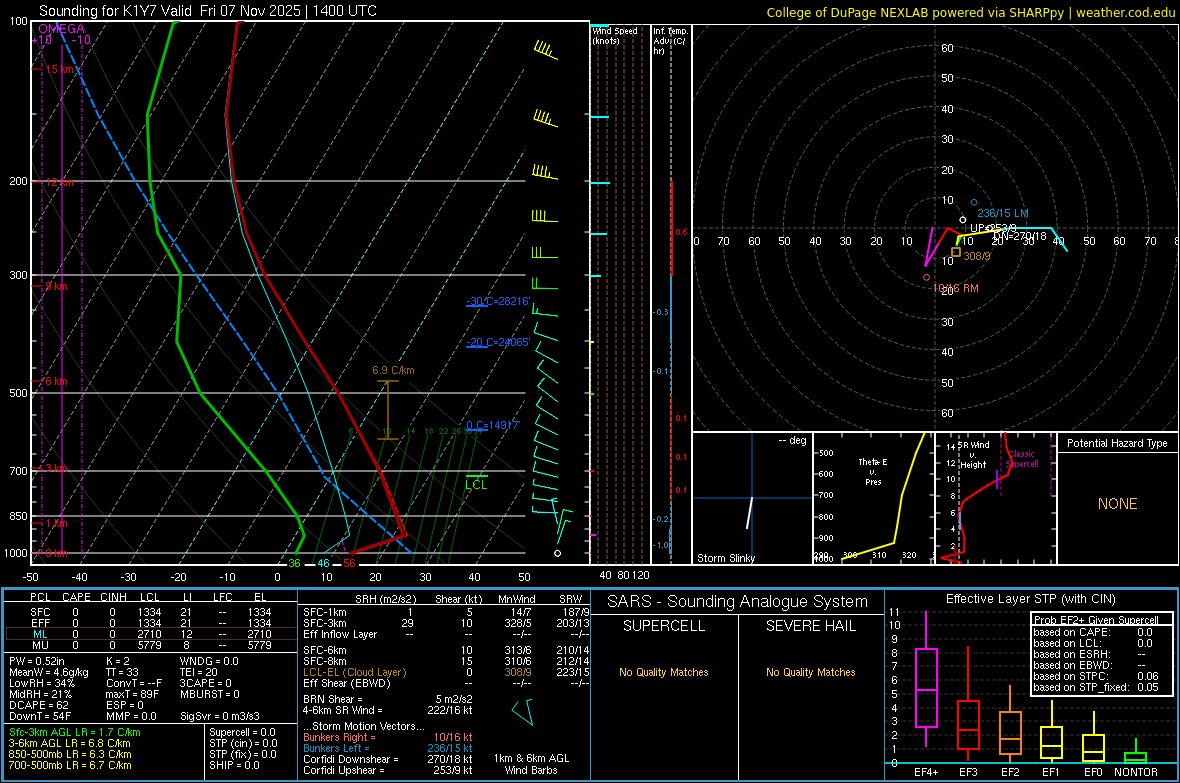Click the orange LCL-EL (Cloud Layer) row

[446, 672]
